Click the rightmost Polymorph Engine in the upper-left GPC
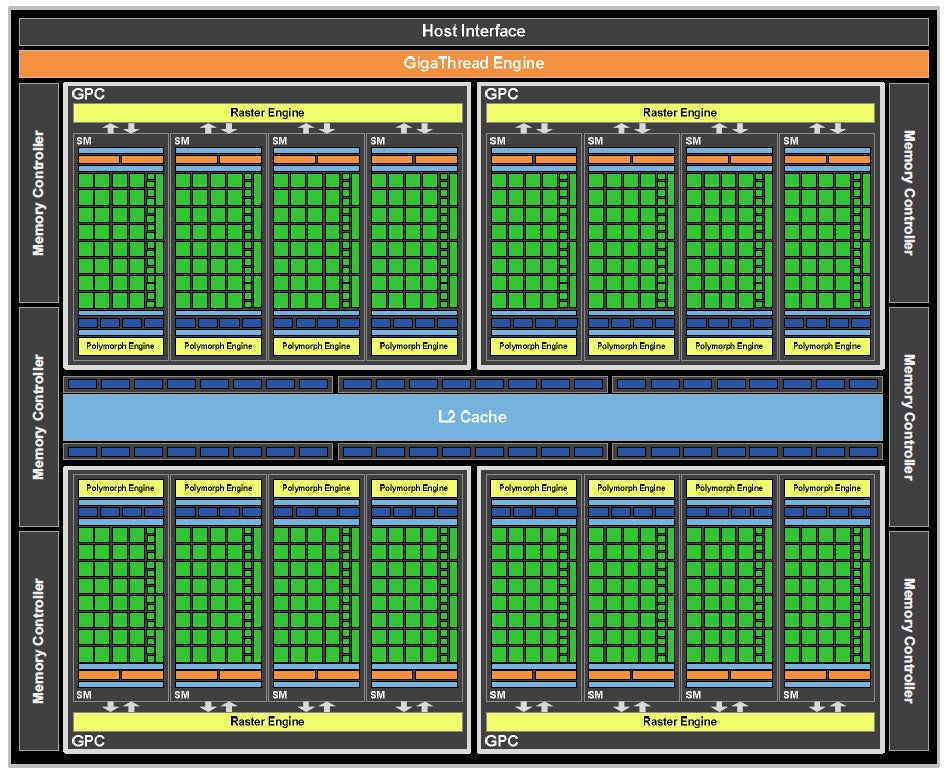 [414, 346]
